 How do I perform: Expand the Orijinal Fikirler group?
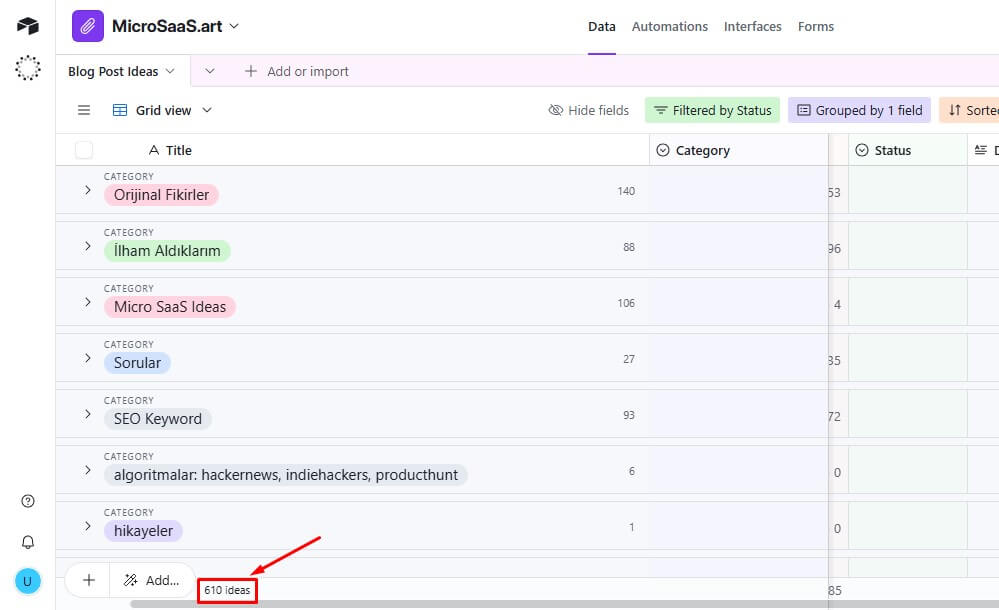[x=87, y=190]
